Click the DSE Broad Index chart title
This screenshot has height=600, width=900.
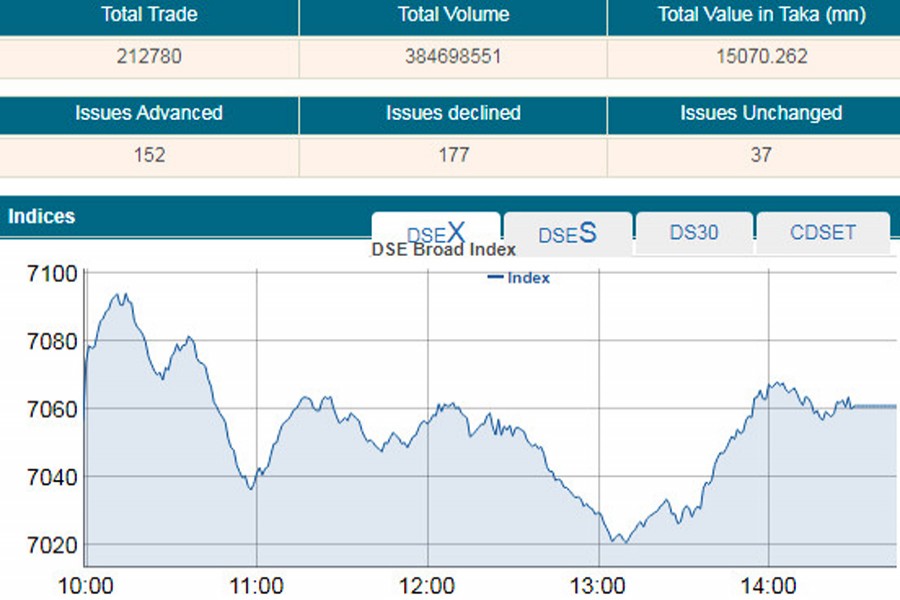pos(443,250)
